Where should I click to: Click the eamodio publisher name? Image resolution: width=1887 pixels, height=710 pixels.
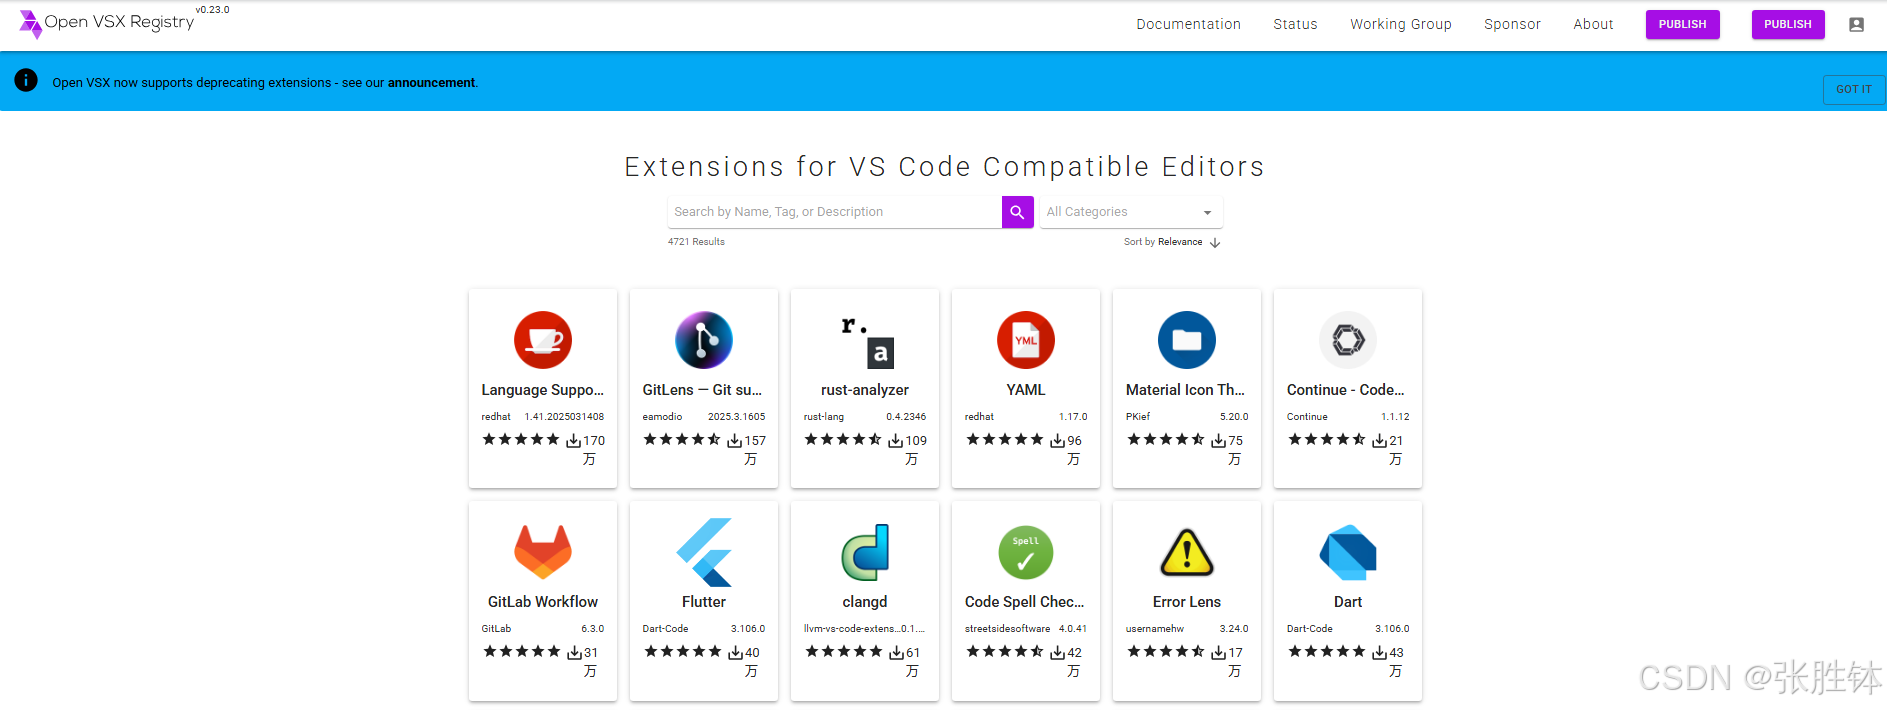(x=662, y=417)
